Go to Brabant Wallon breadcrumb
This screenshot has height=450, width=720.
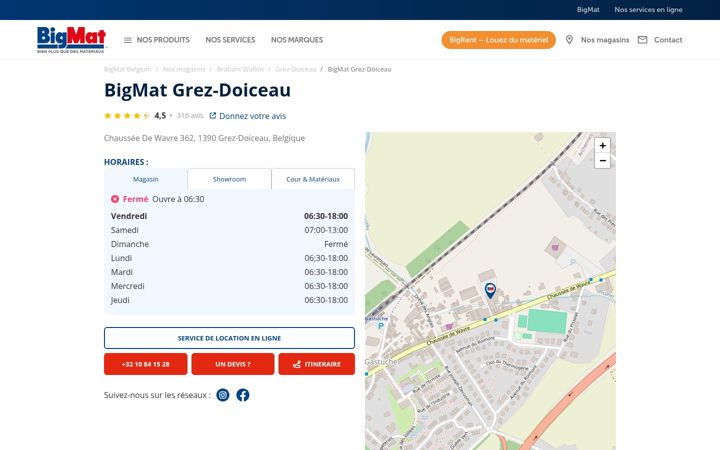(240, 69)
